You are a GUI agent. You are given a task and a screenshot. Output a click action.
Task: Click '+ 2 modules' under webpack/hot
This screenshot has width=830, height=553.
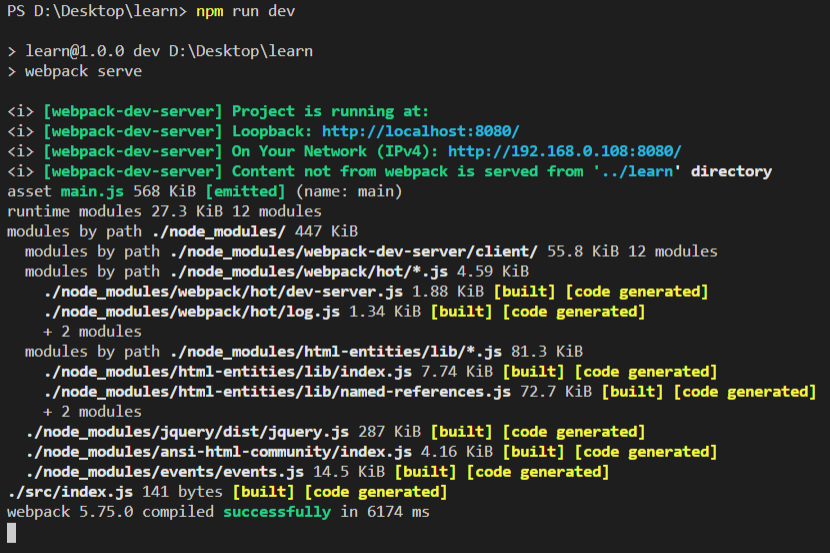point(93,332)
